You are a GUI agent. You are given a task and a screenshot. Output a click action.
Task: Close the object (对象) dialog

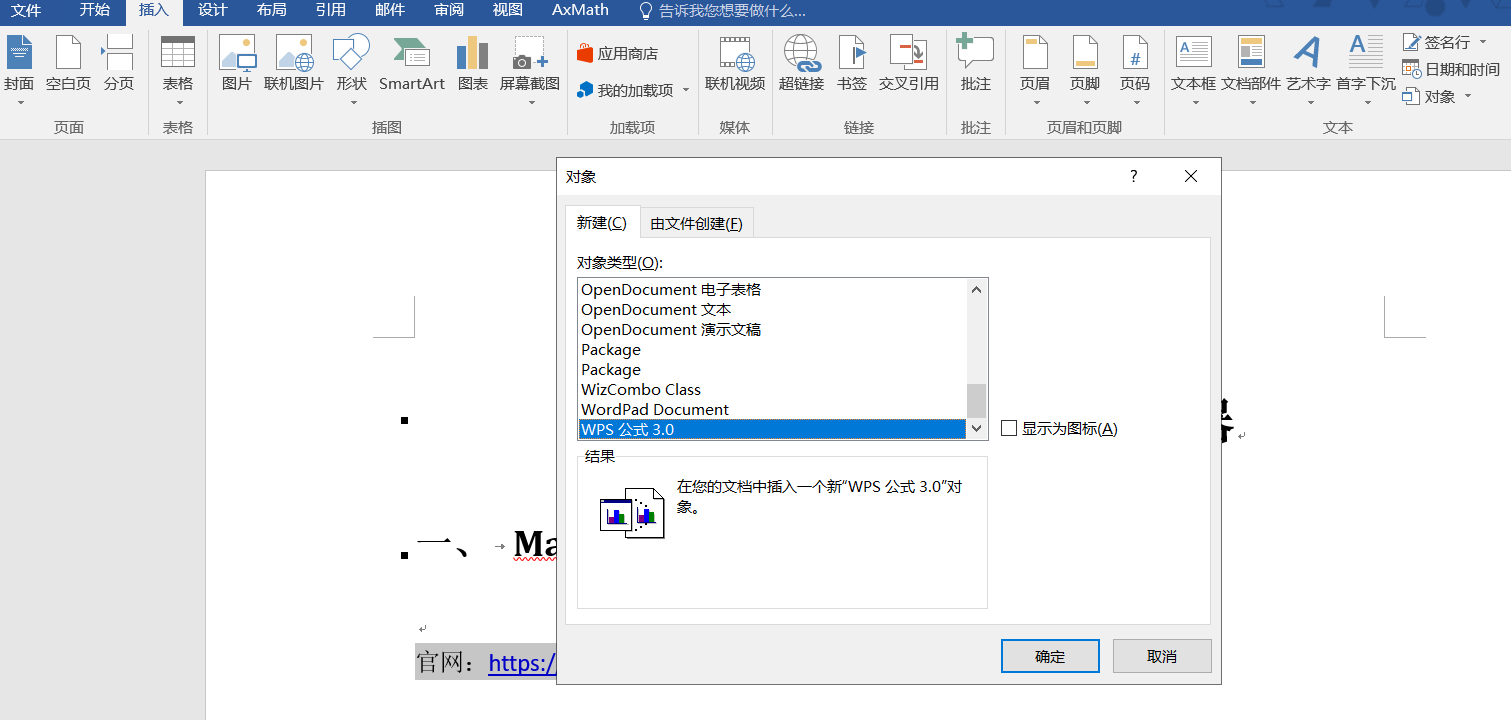(x=1190, y=176)
